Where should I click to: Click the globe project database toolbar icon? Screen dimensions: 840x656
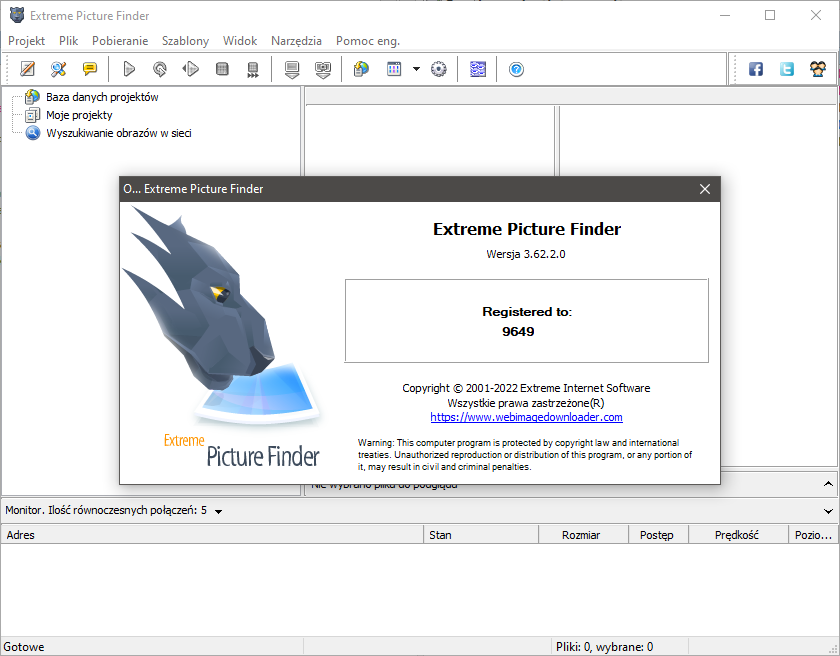(x=362, y=69)
